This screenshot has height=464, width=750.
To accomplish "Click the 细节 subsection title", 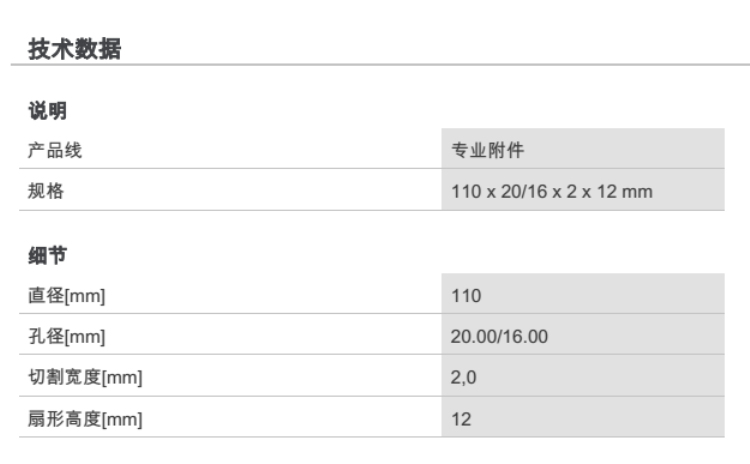I will (46, 256).
